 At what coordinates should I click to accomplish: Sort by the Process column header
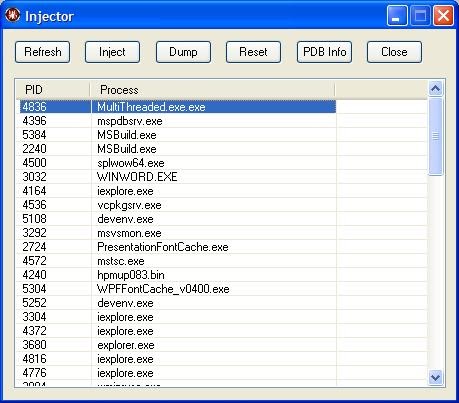tap(212, 90)
